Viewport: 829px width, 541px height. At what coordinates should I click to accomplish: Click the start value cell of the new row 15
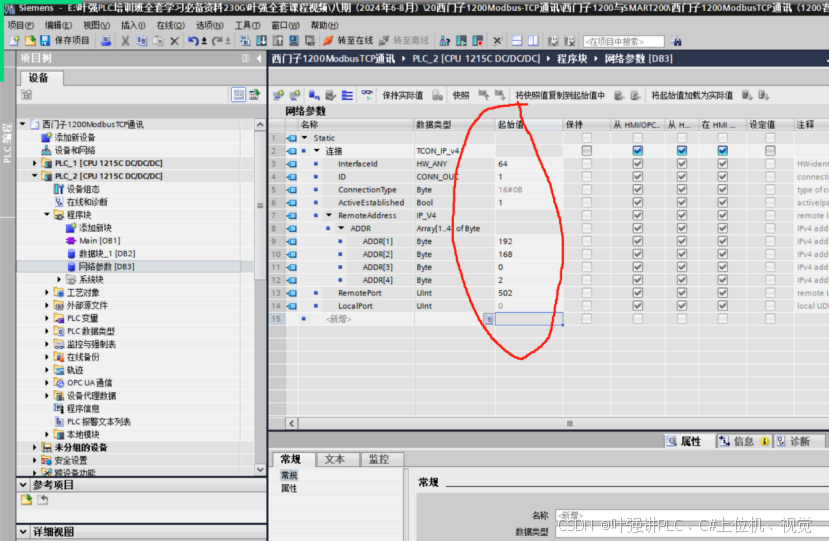[529, 319]
